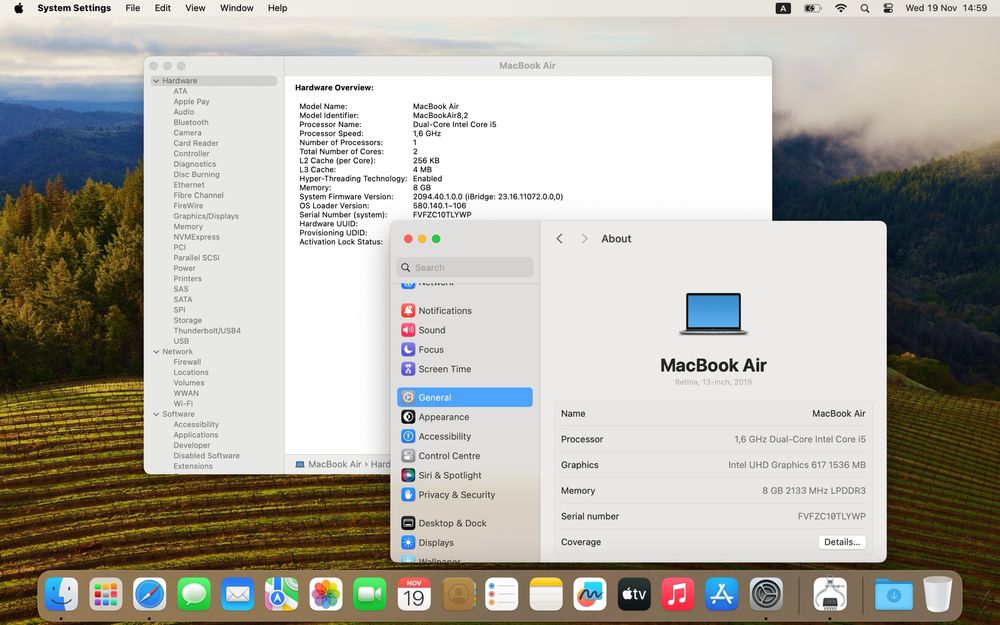
Task: Open the Edit menu
Action: click(163, 8)
